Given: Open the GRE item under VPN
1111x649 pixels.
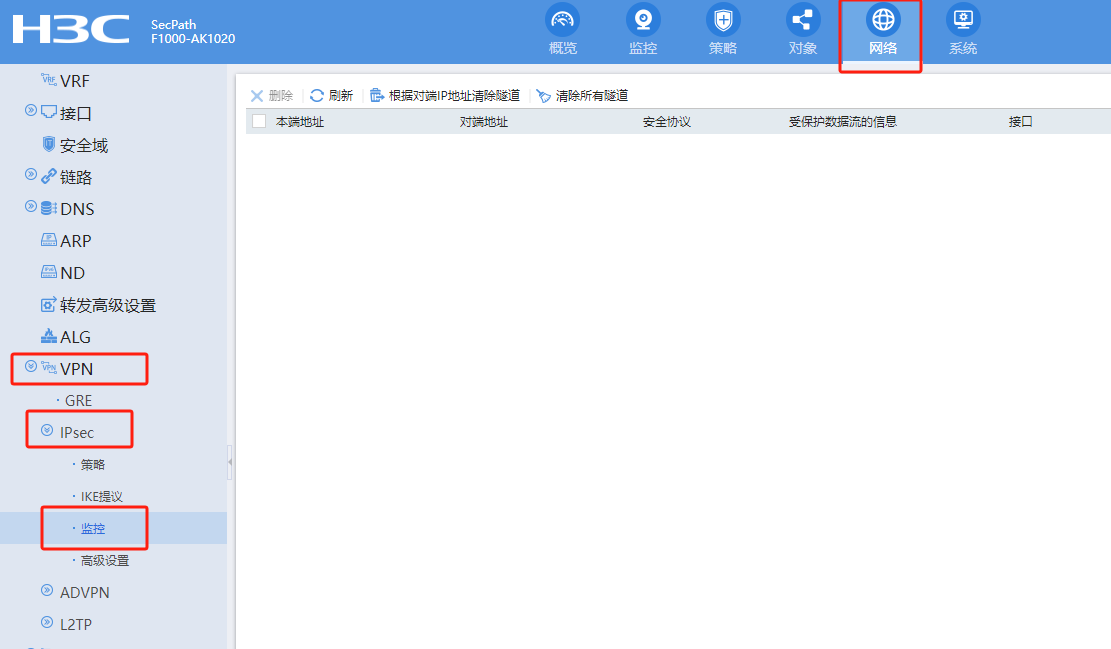Looking at the screenshot, I should point(78,401).
